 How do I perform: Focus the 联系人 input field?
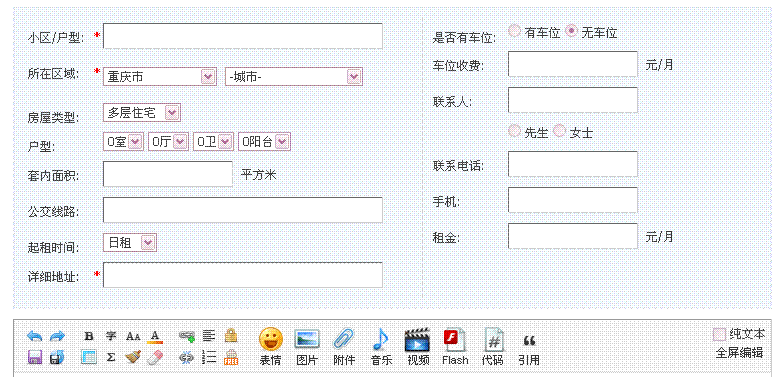point(573,100)
